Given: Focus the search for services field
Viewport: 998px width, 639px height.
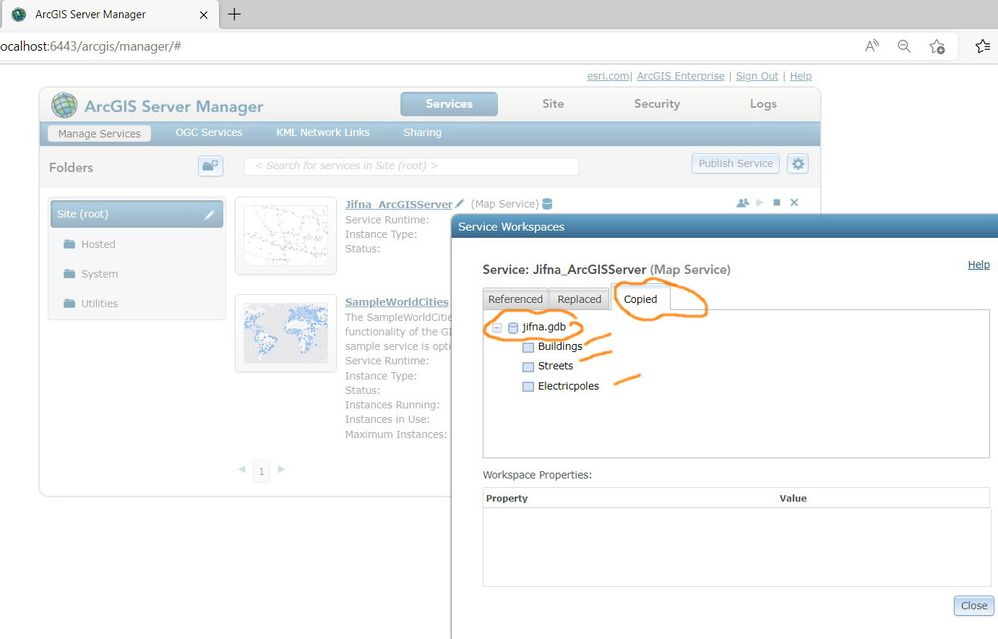Looking at the screenshot, I should (411, 165).
